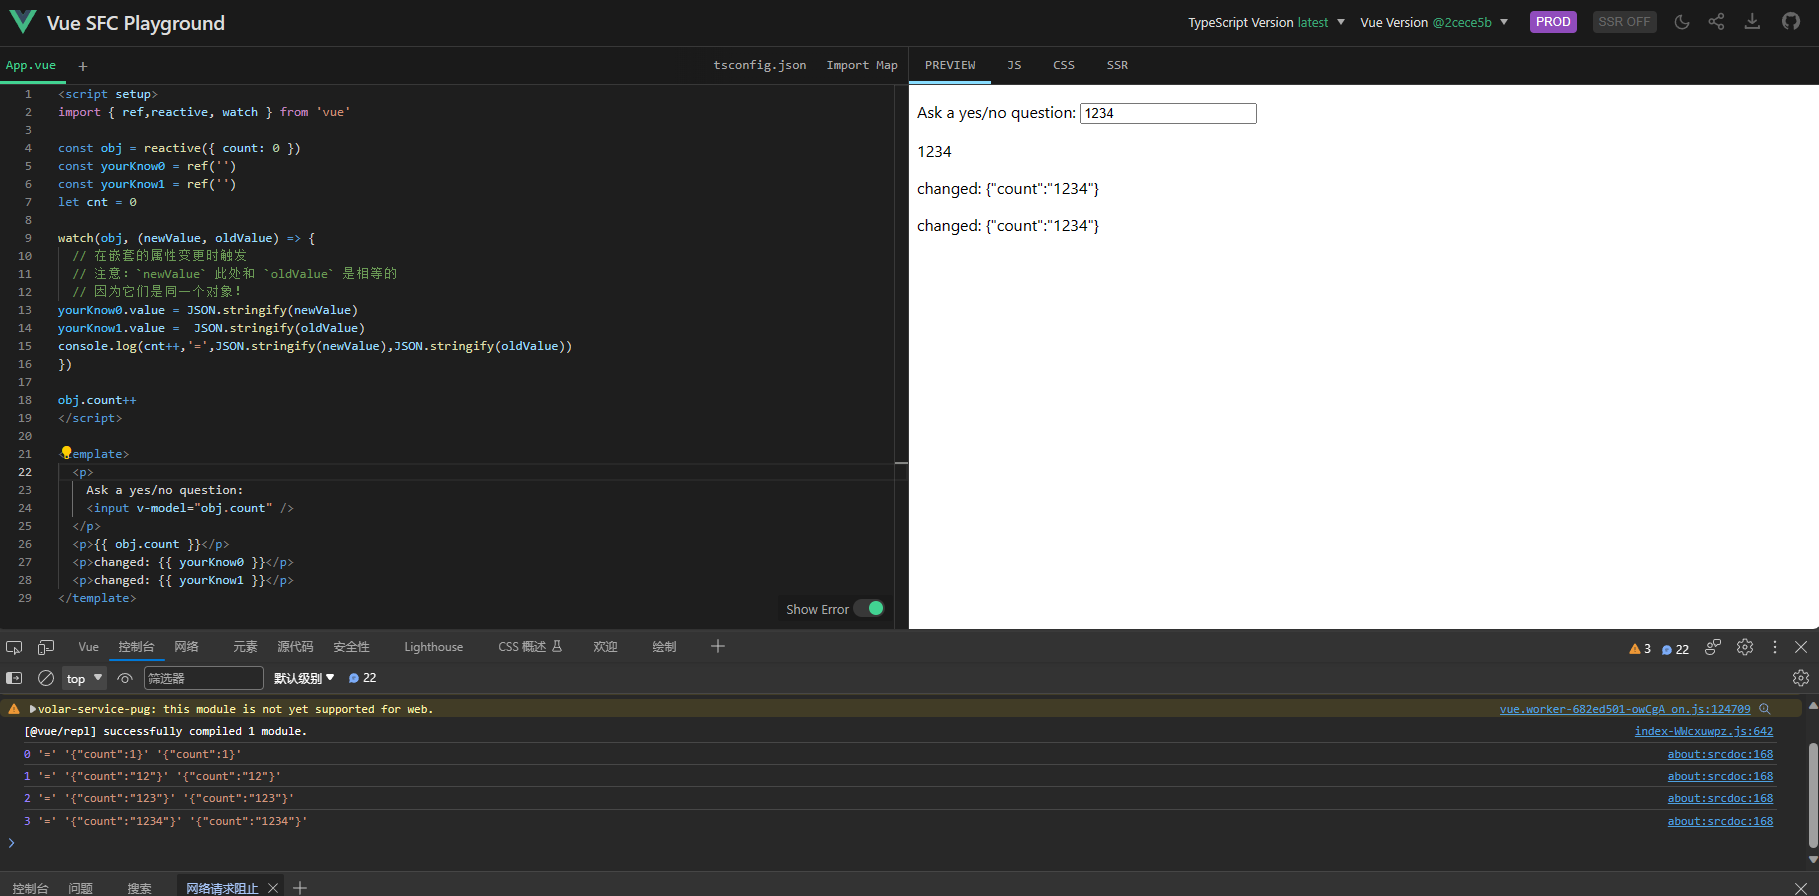Screen dimensions: 1819x896
Task: Open the Import Map tab
Action: click(x=862, y=66)
